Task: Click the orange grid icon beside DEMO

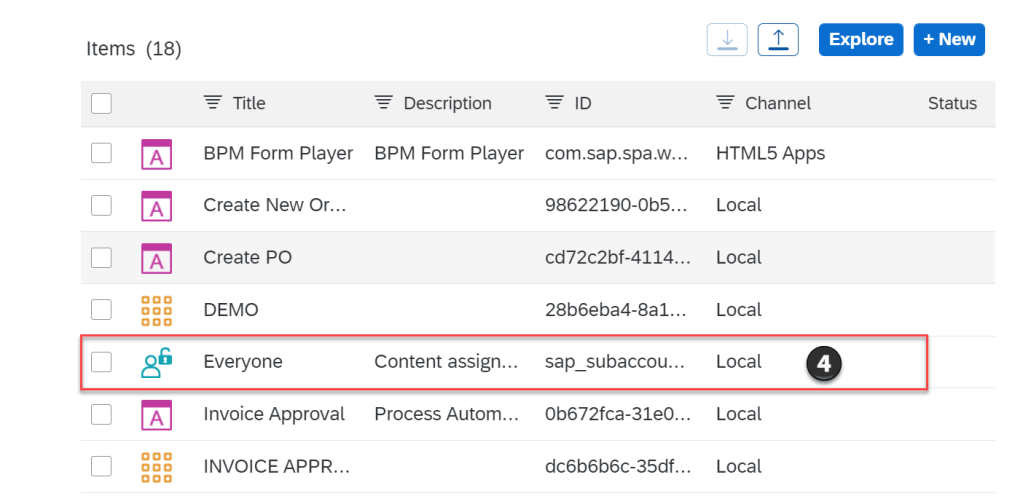Action: (156, 310)
